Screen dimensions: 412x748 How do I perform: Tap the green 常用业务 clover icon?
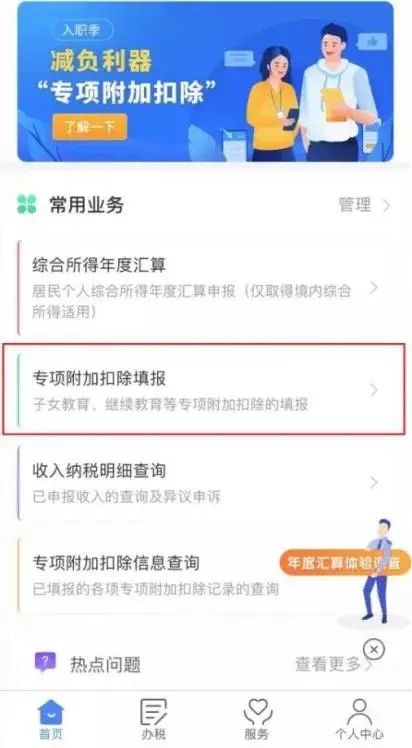click(x=27, y=205)
